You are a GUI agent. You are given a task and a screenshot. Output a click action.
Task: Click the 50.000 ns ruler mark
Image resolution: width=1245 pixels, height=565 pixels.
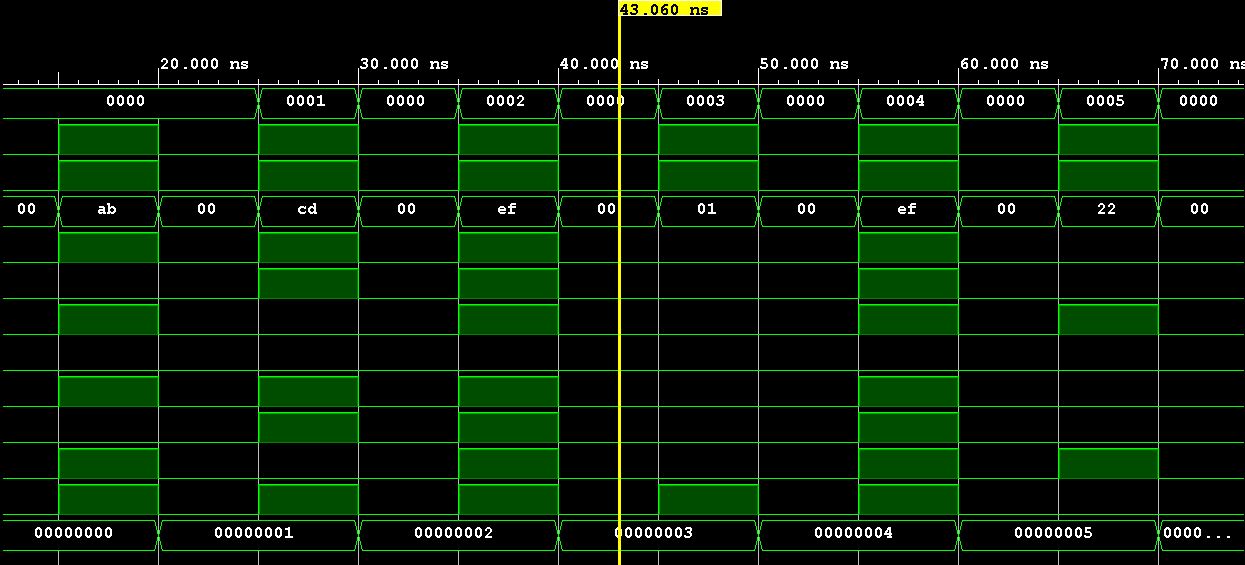click(x=804, y=64)
